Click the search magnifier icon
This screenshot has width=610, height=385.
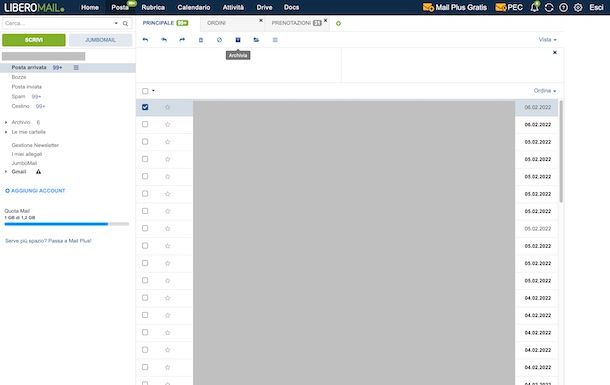tap(125, 23)
